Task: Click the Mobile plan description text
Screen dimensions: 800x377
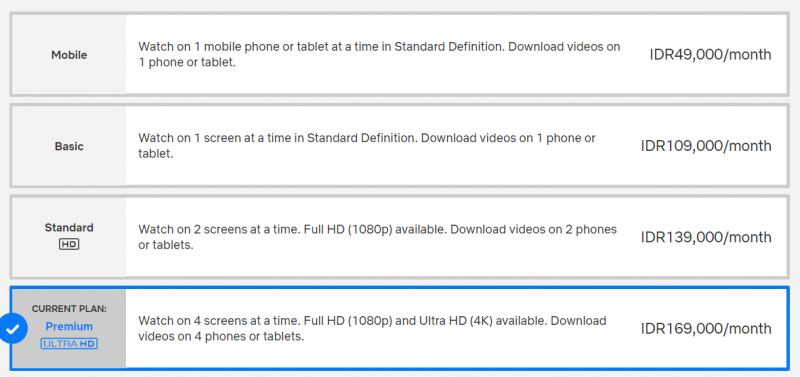Action: [379, 55]
